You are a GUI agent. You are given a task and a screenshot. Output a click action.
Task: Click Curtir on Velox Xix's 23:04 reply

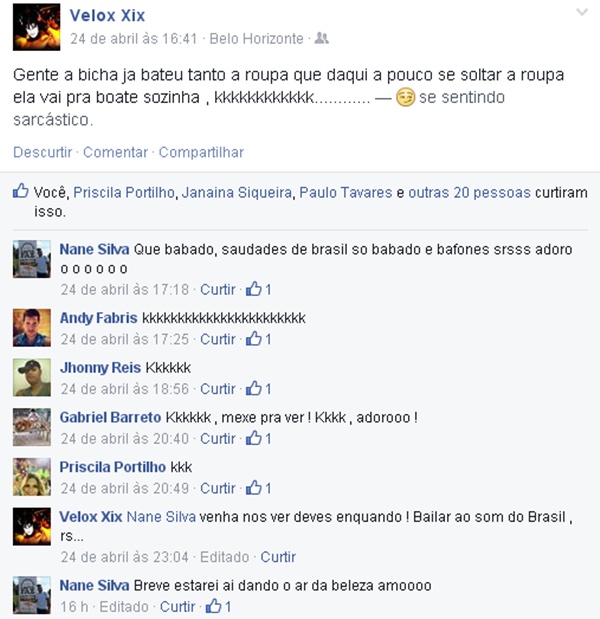[x=278, y=557]
